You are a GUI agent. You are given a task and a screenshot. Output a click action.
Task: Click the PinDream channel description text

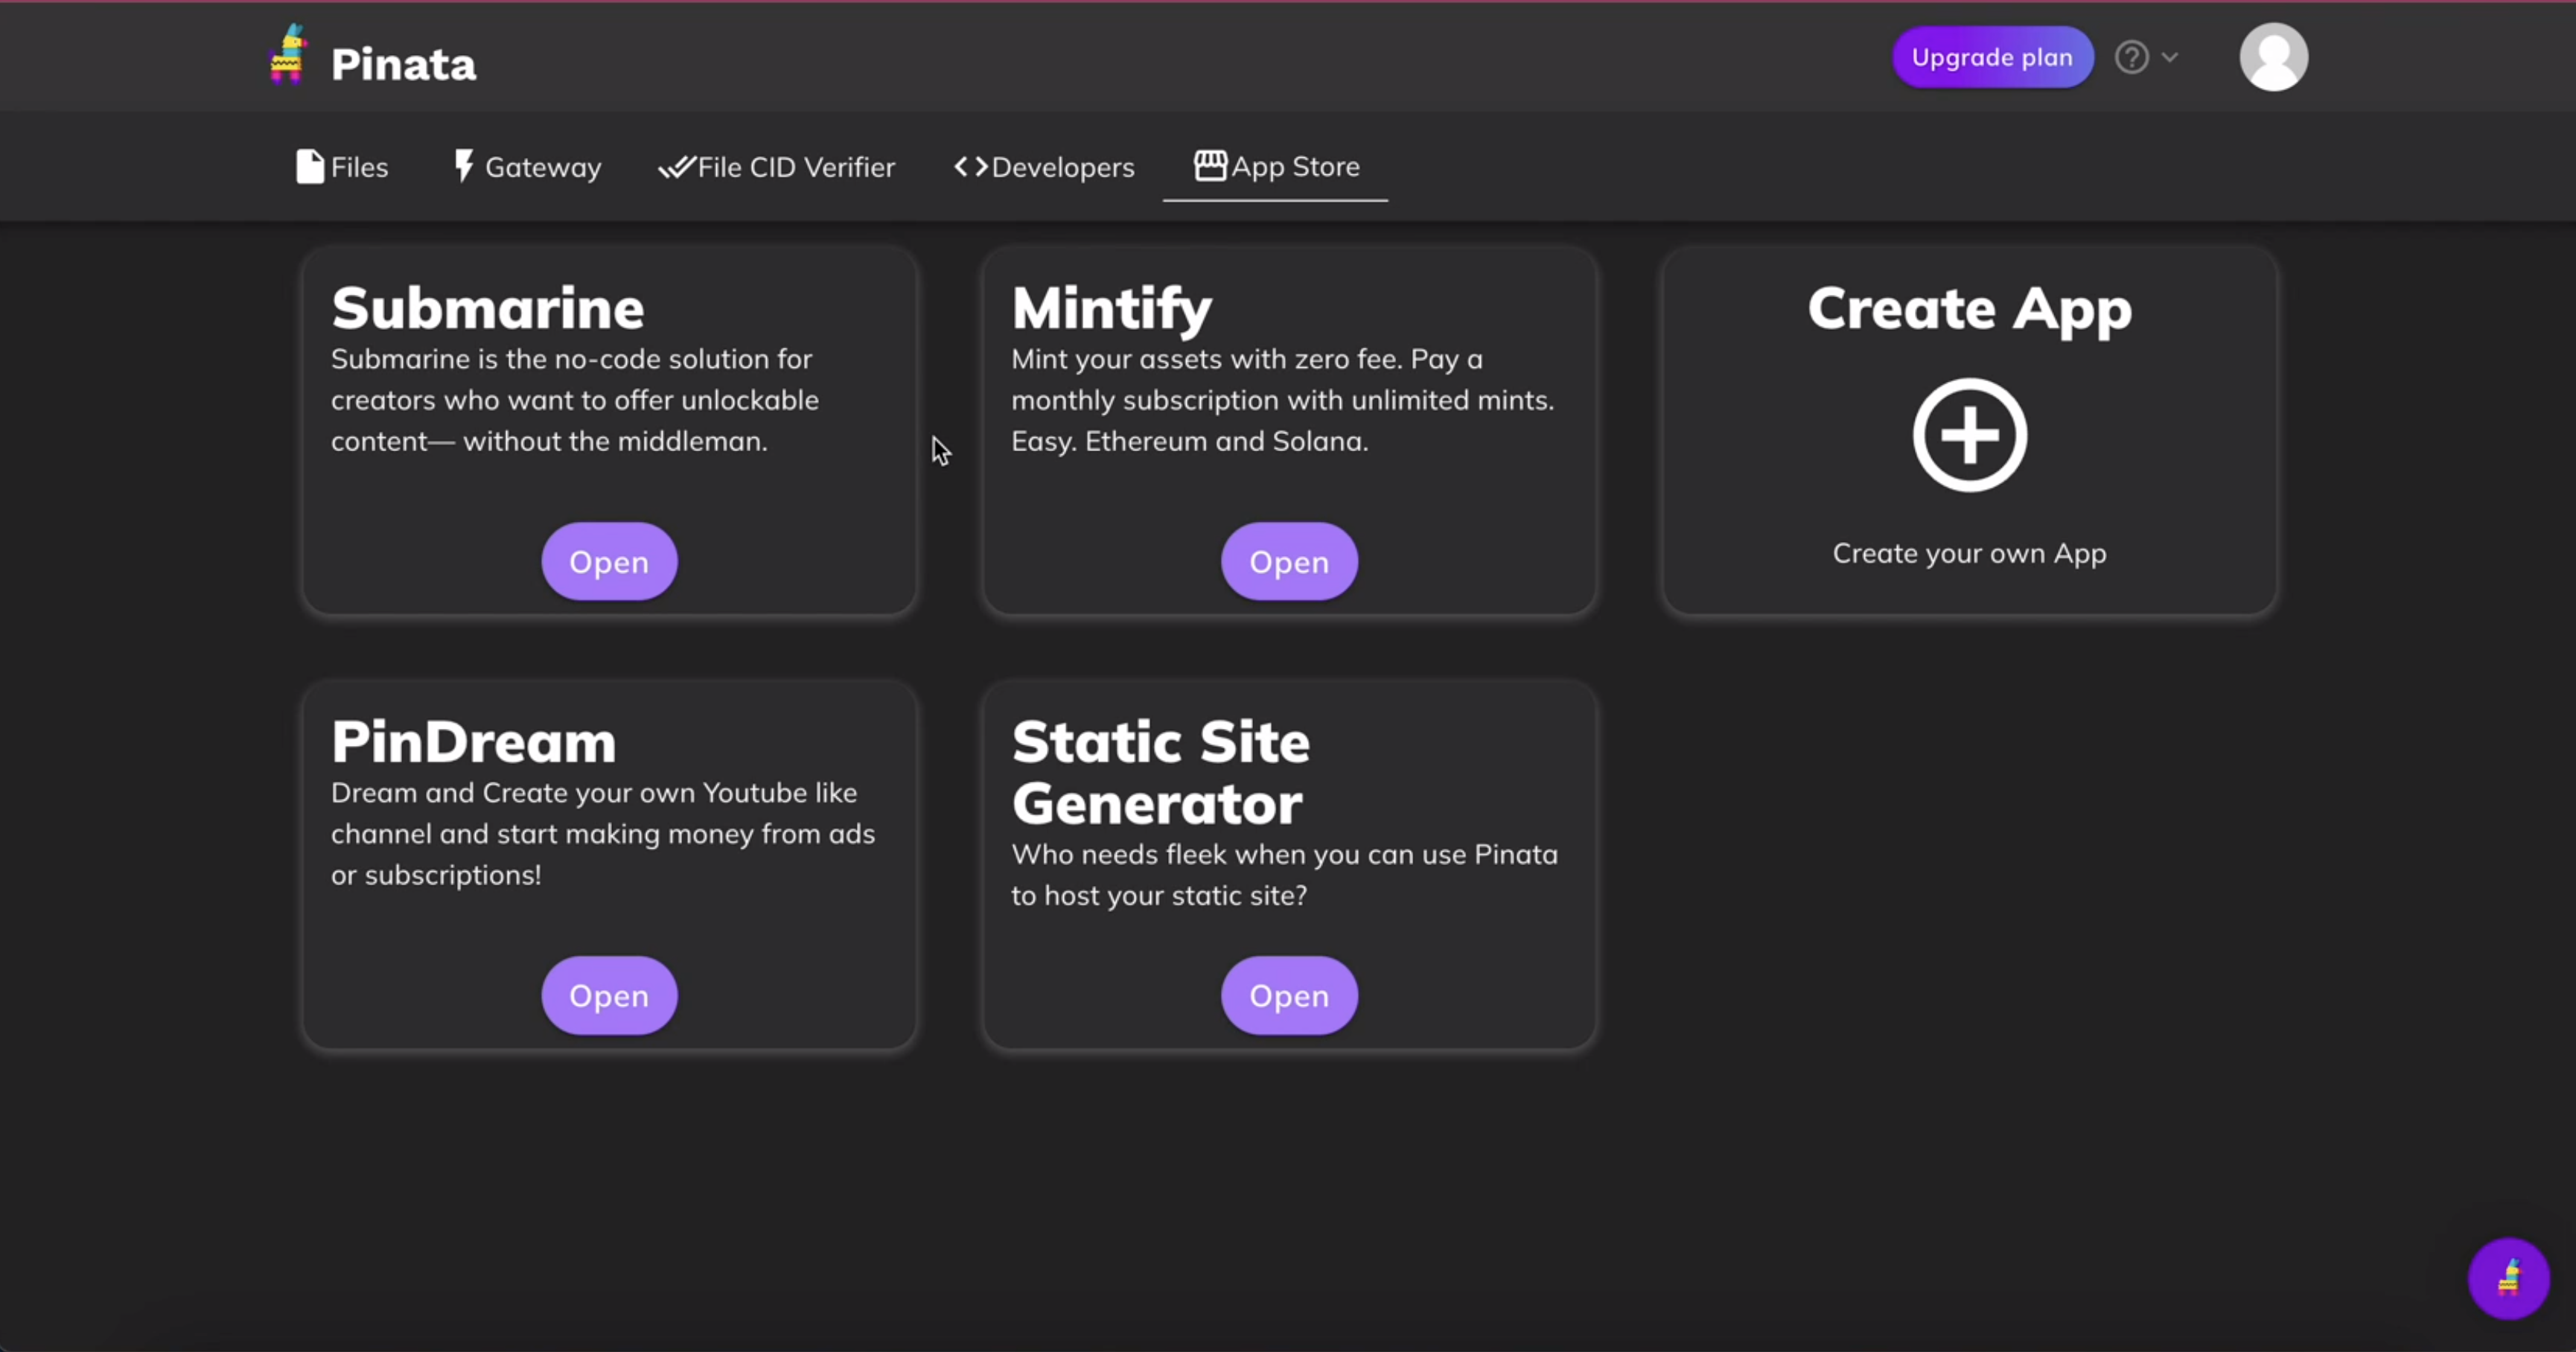603,834
